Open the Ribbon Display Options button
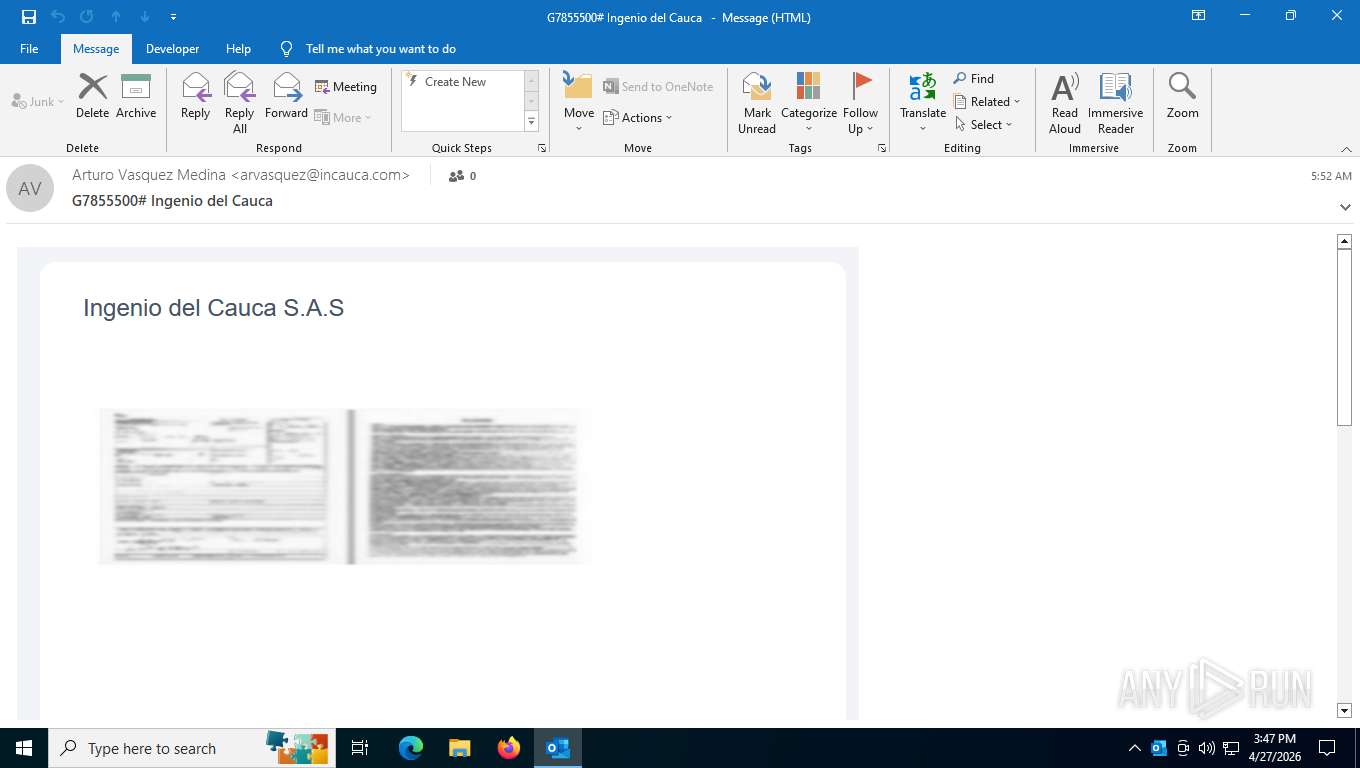The width and height of the screenshot is (1360, 768). (x=1198, y=16)
